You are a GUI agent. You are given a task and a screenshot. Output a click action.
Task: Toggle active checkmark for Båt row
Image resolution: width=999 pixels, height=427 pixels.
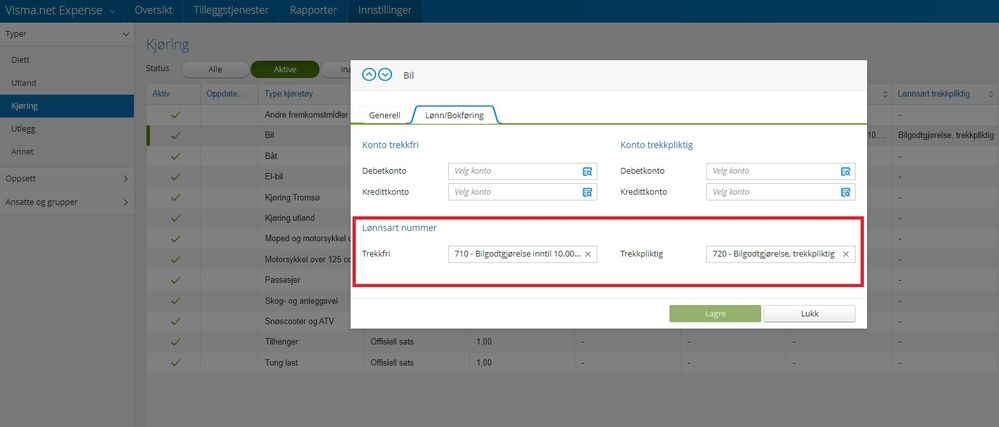coord(176,156)
